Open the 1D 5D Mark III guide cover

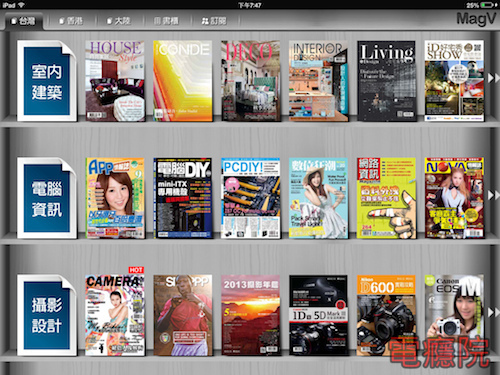coord(319,315)
